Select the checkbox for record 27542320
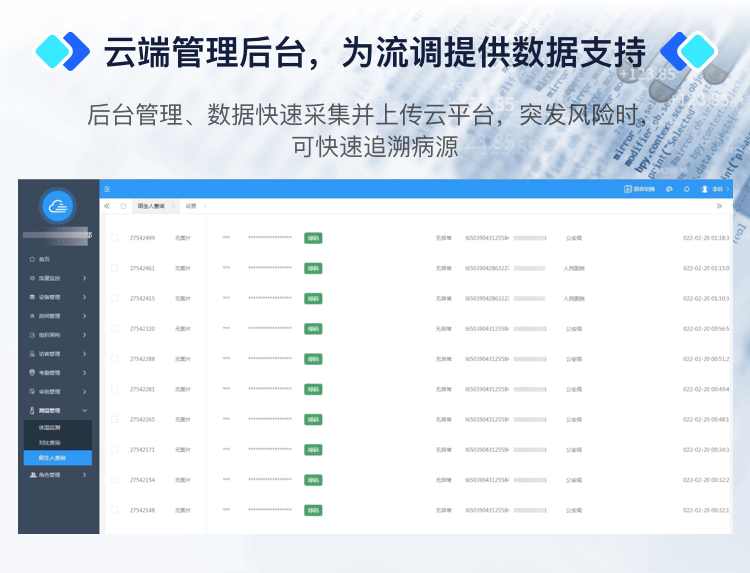This screenshot has width=750, height=573. pyautogui.click(x=115, y=329)
